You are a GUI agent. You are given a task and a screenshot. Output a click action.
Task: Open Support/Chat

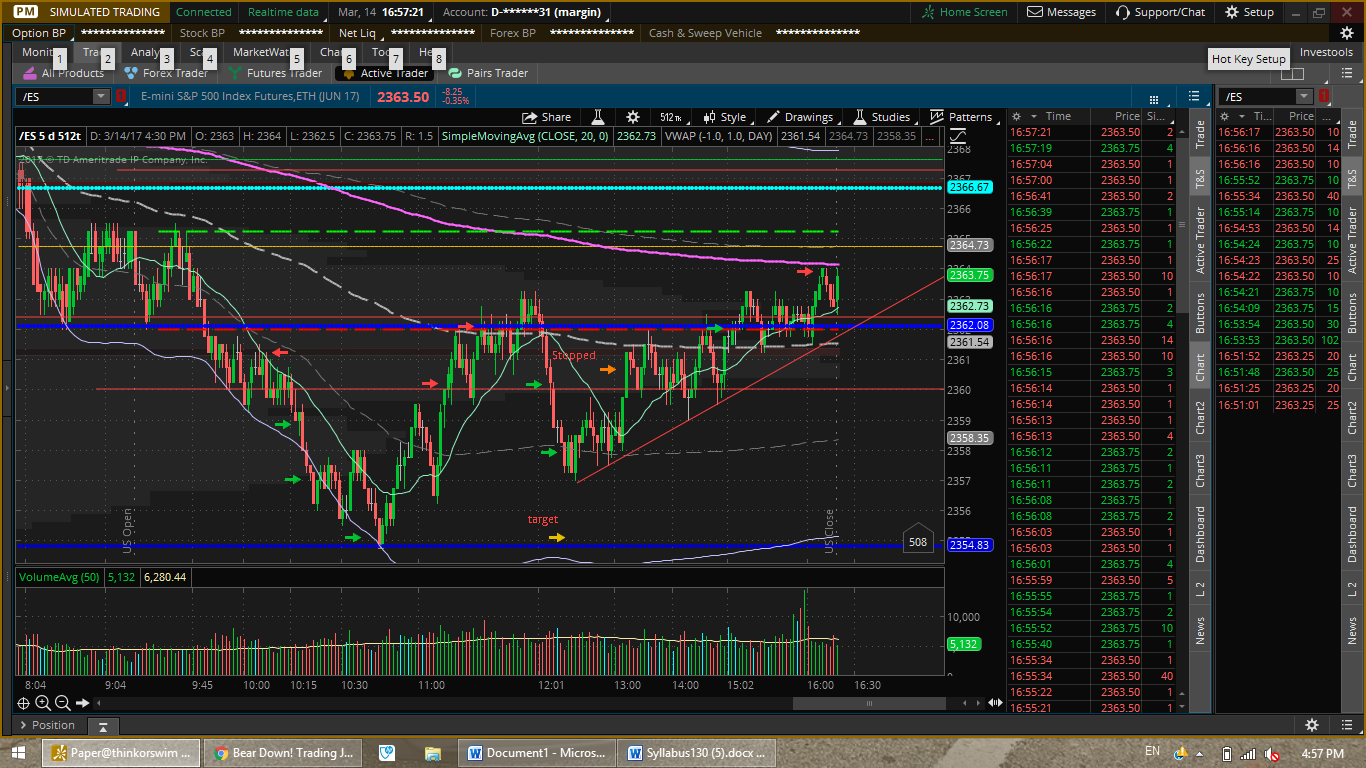pyautogui.click(x=1160, y=12)
